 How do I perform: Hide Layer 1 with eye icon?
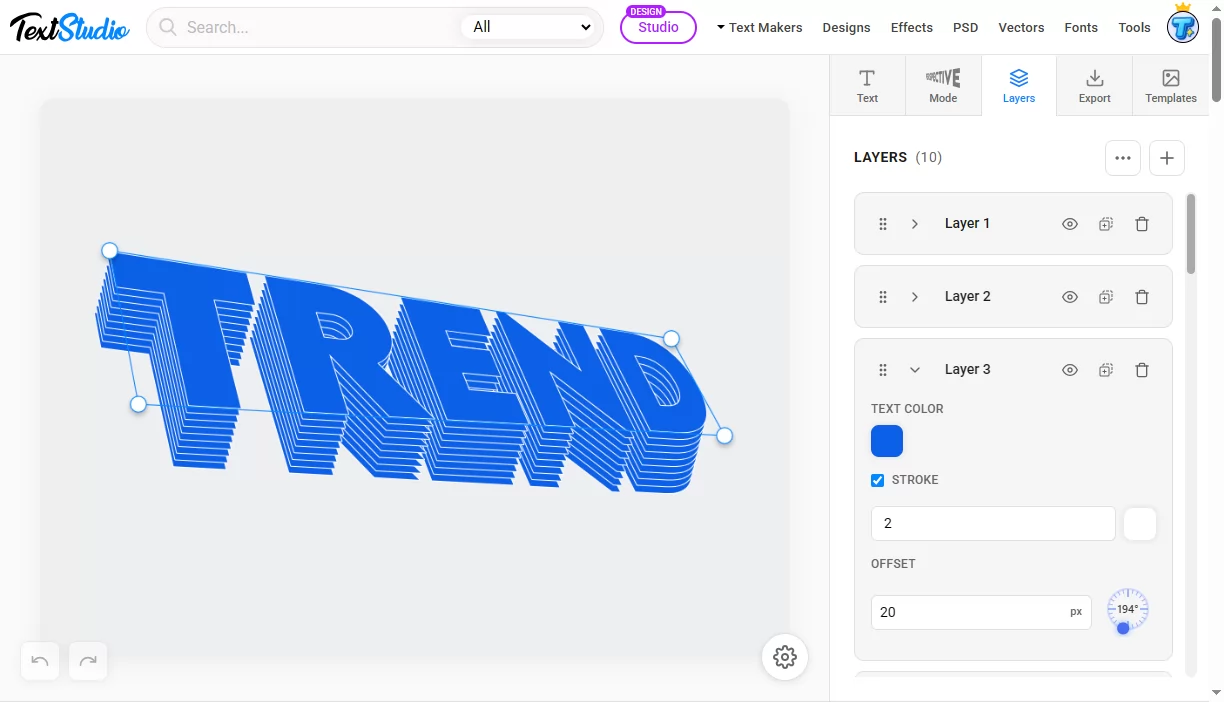pos(1070,224)
